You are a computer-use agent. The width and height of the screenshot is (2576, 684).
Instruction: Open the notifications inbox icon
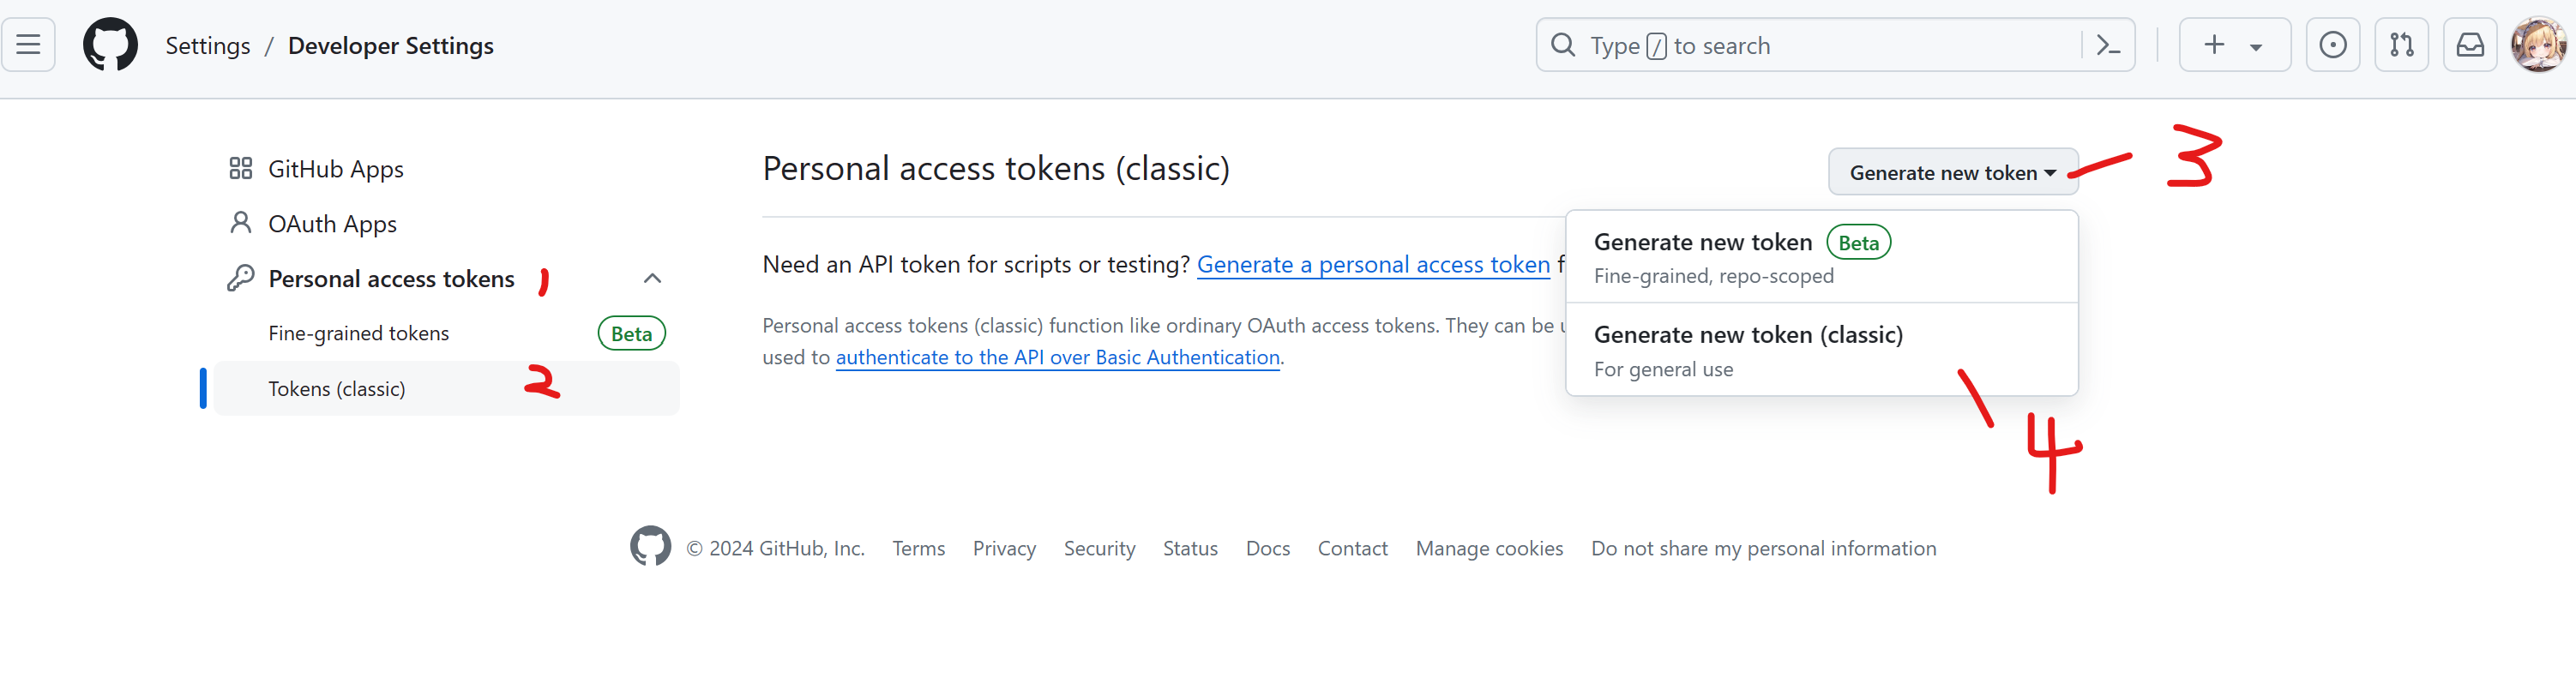(x=2470, y=45)
